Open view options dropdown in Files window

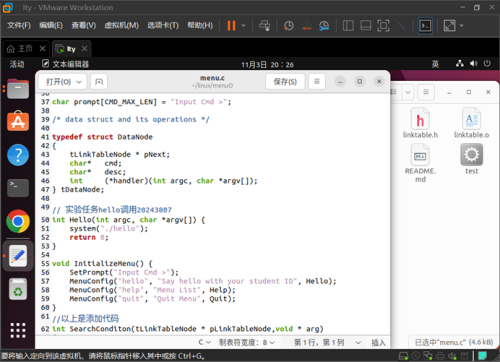coord(408,92)
